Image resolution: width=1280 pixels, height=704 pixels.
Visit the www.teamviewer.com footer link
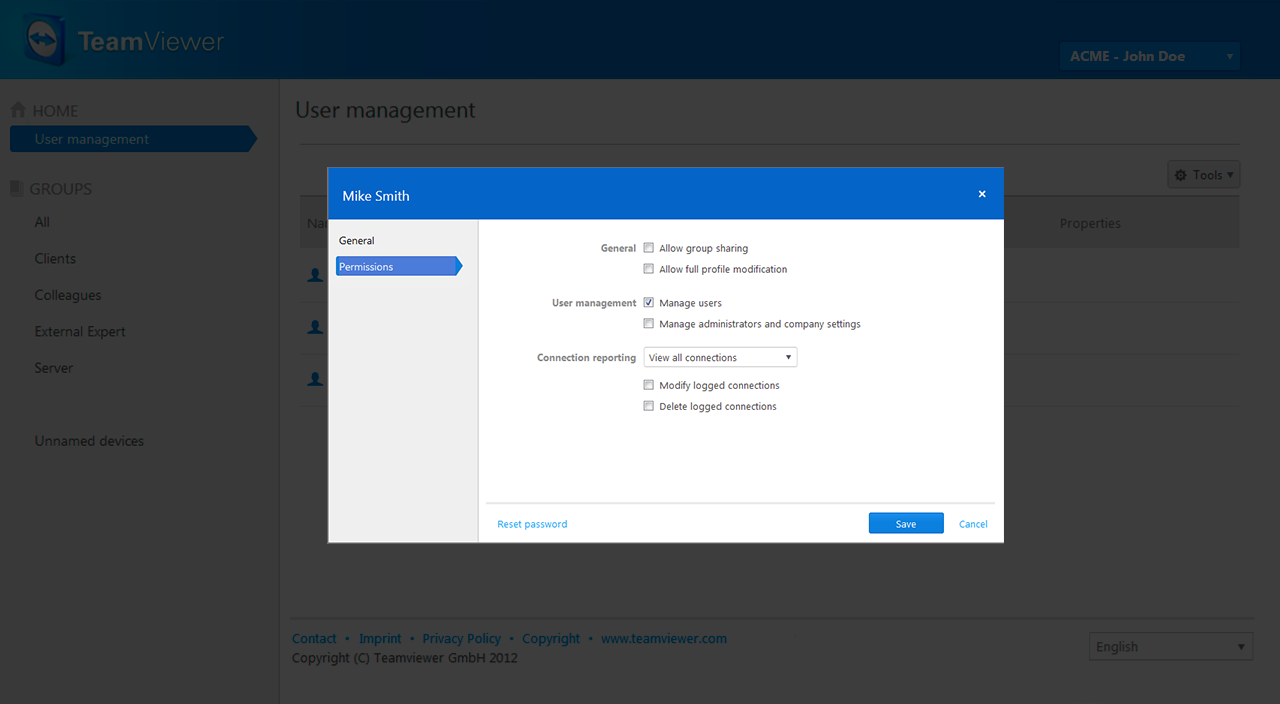[x=664, y=638]
